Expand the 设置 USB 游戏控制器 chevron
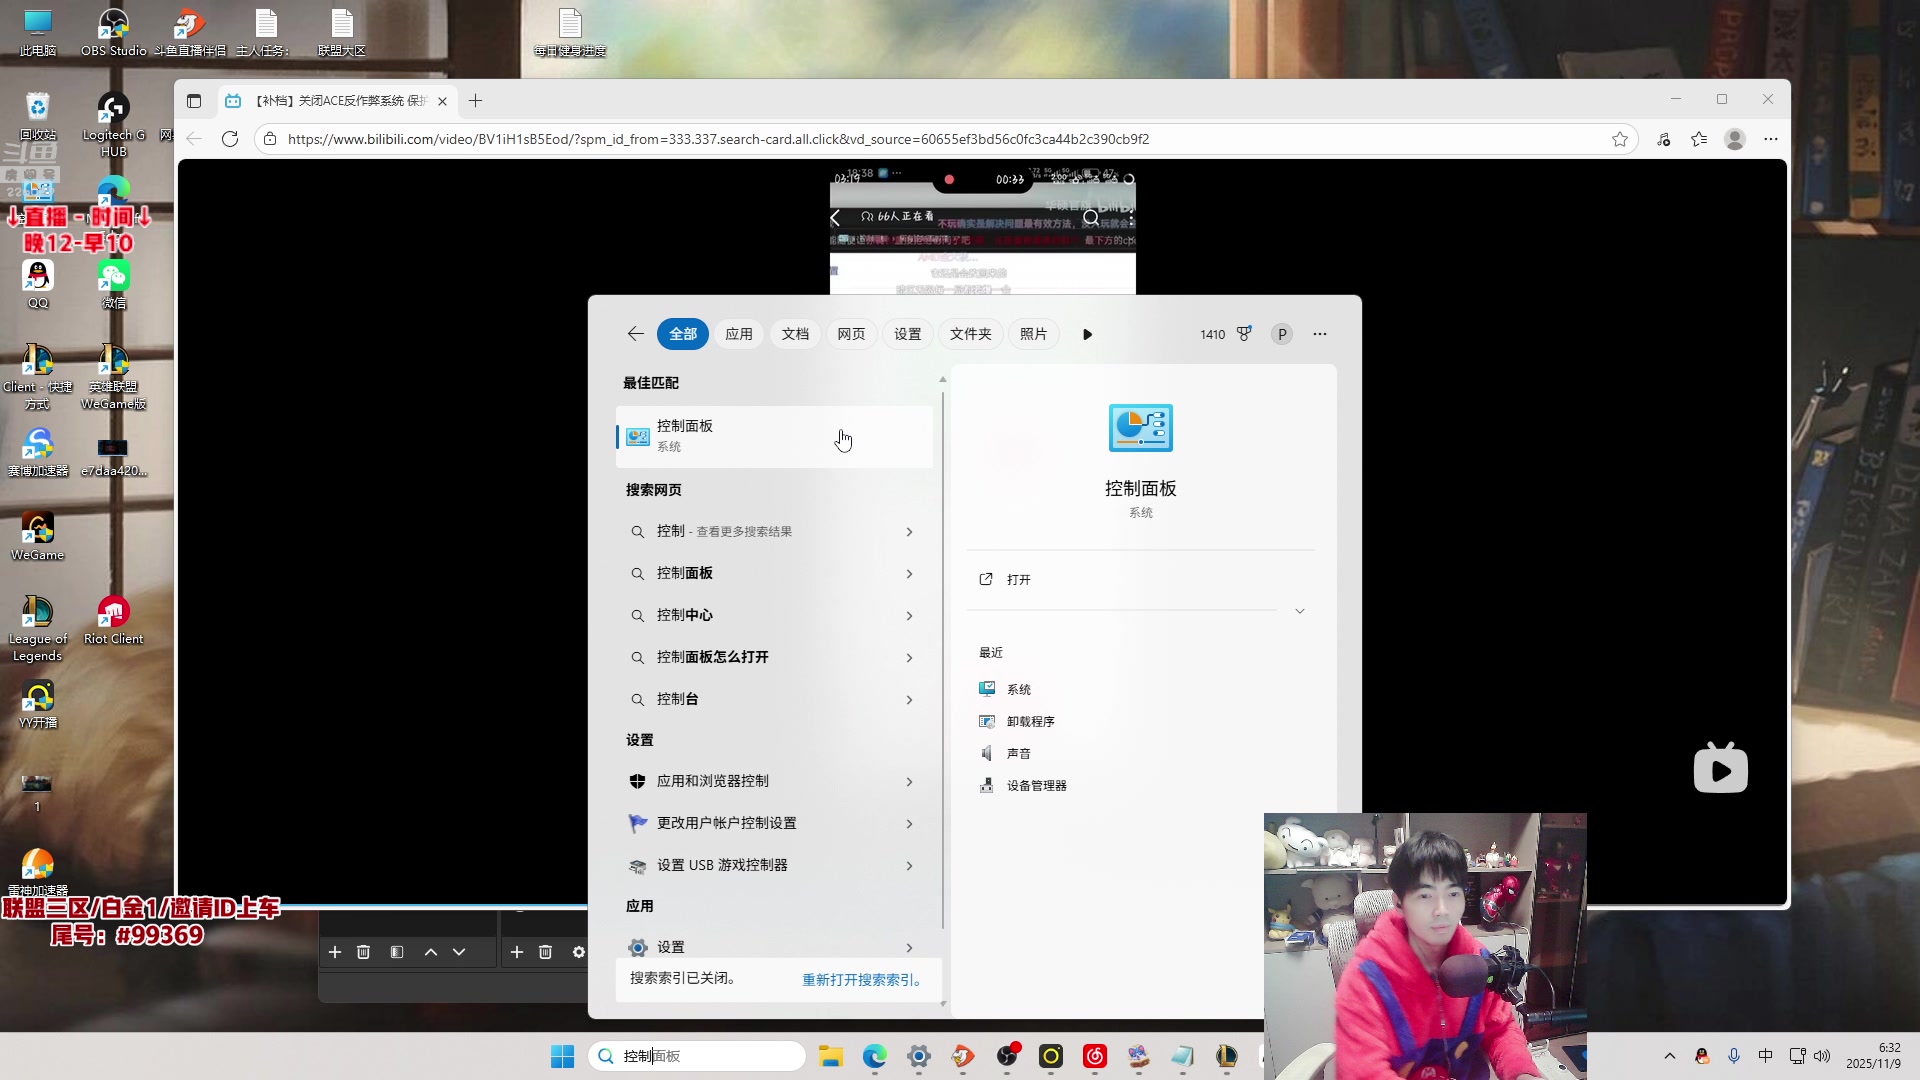Image resolution: width=1920 pixels, height=1080 pixels. (909, 866)
